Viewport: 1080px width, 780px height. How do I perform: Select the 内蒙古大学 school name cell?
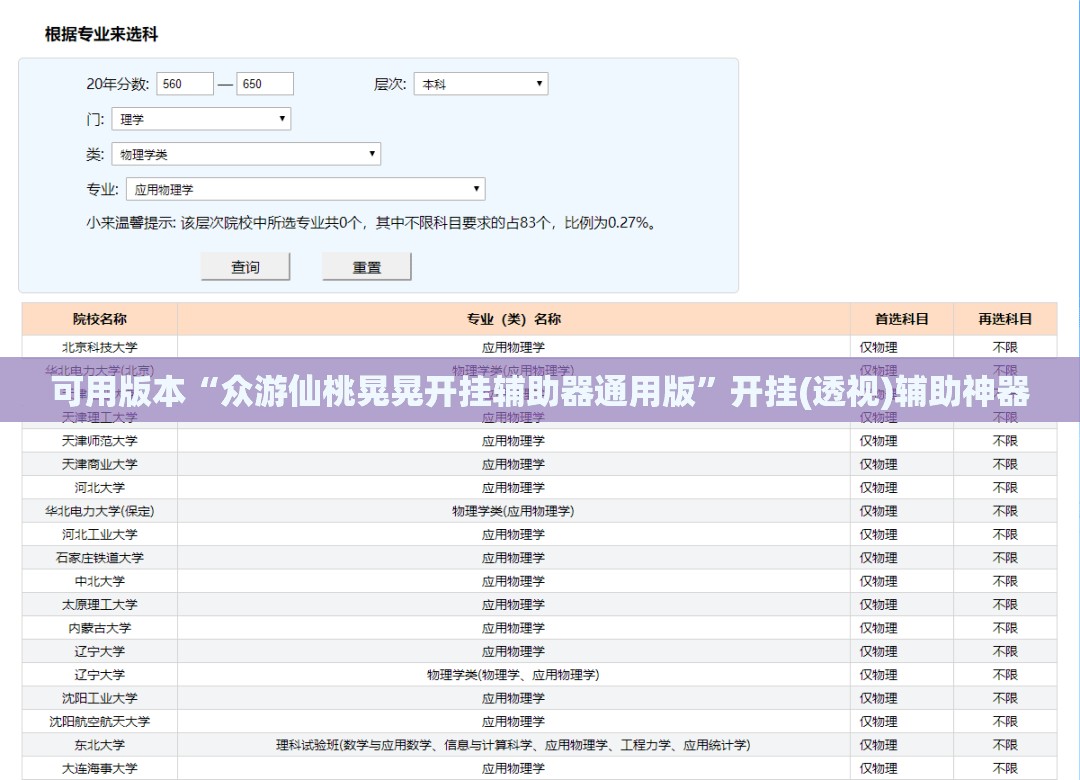pyautogui.click(x=100, y=628)
